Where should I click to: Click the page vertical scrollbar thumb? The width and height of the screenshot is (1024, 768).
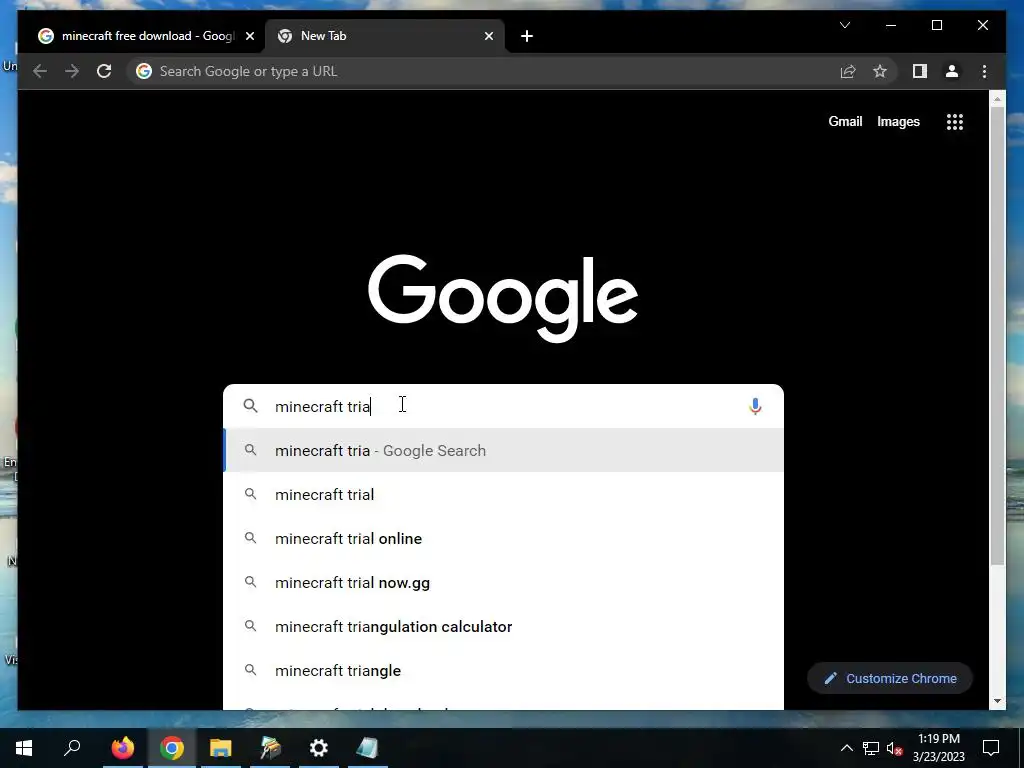point(997,336)
